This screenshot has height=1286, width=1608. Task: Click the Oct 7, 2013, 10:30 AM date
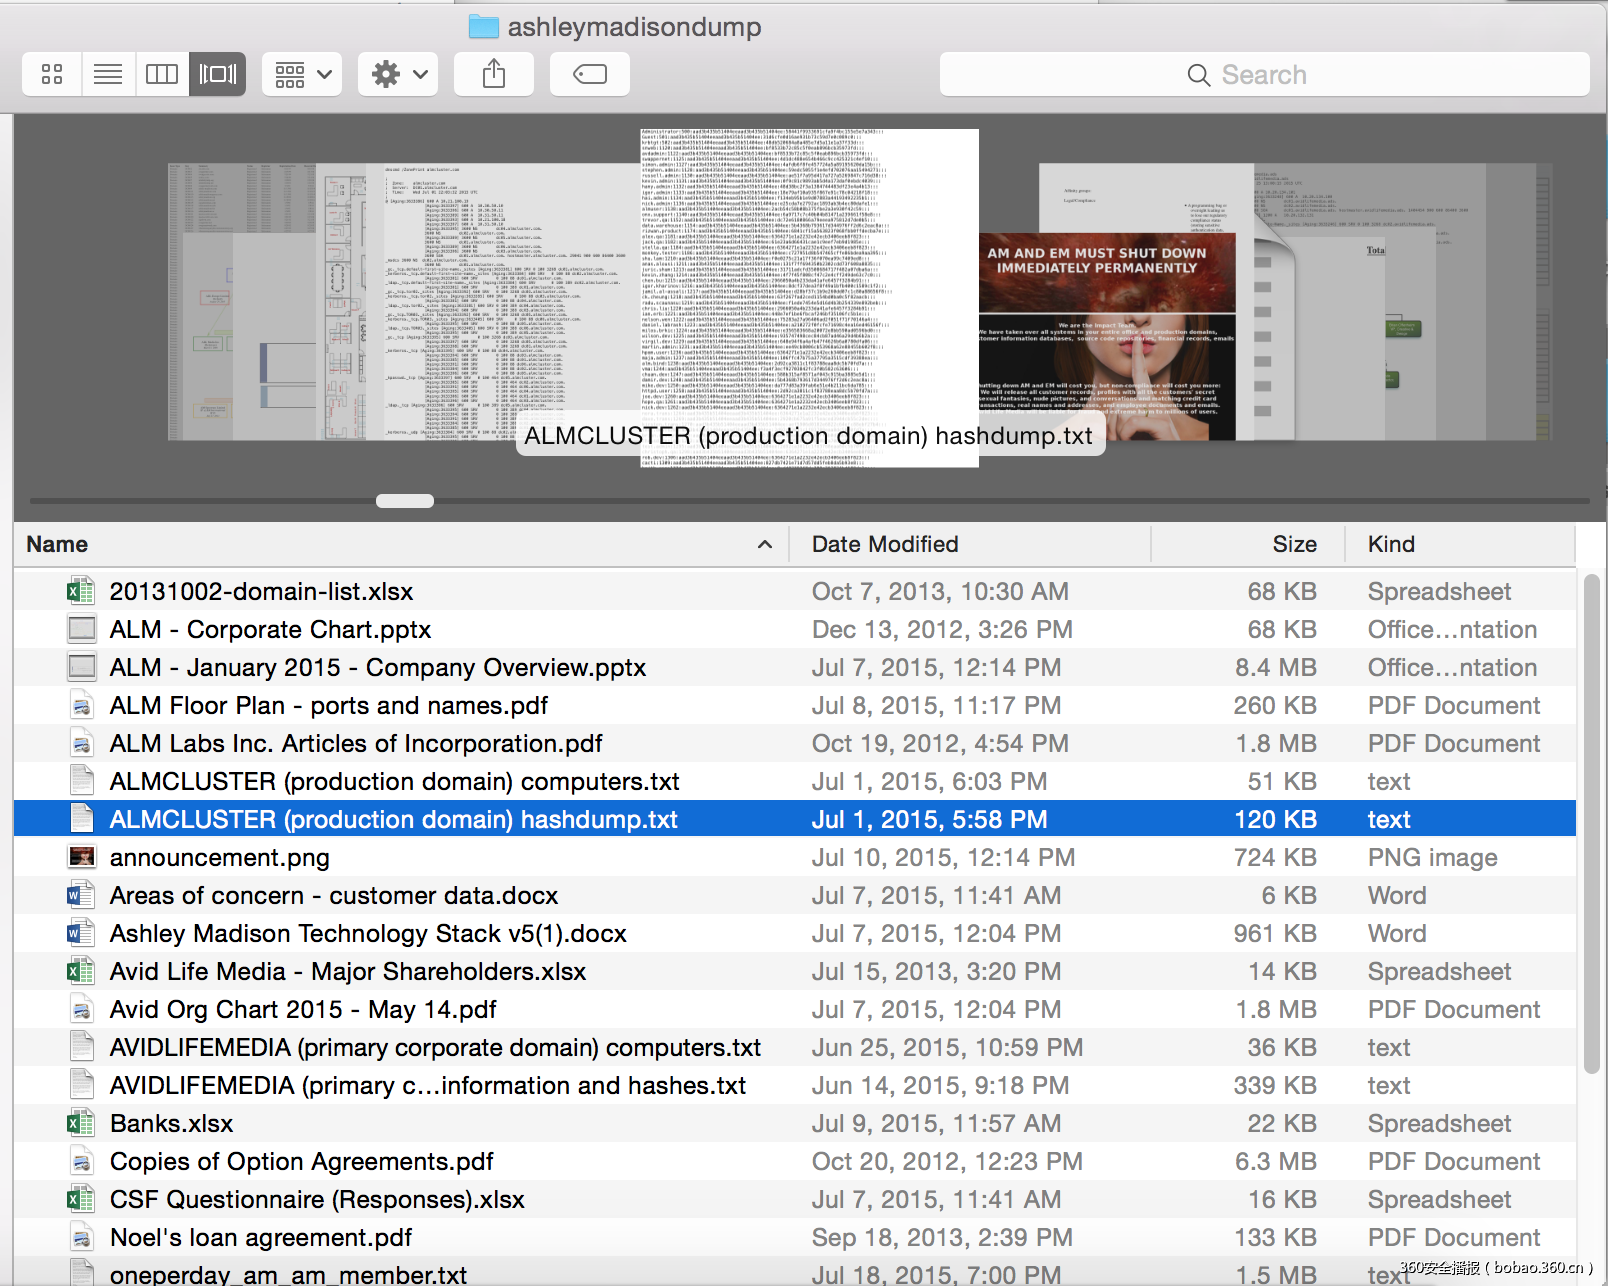pyautogui.click(x=940, y=591)
